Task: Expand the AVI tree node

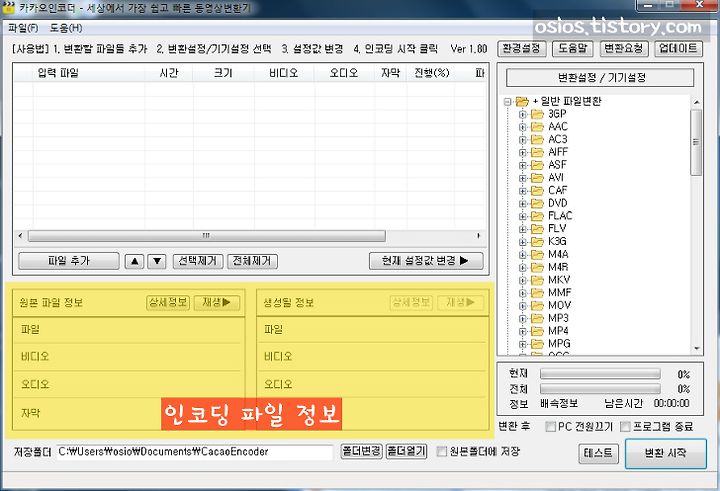Action: [x=523, y=178]
